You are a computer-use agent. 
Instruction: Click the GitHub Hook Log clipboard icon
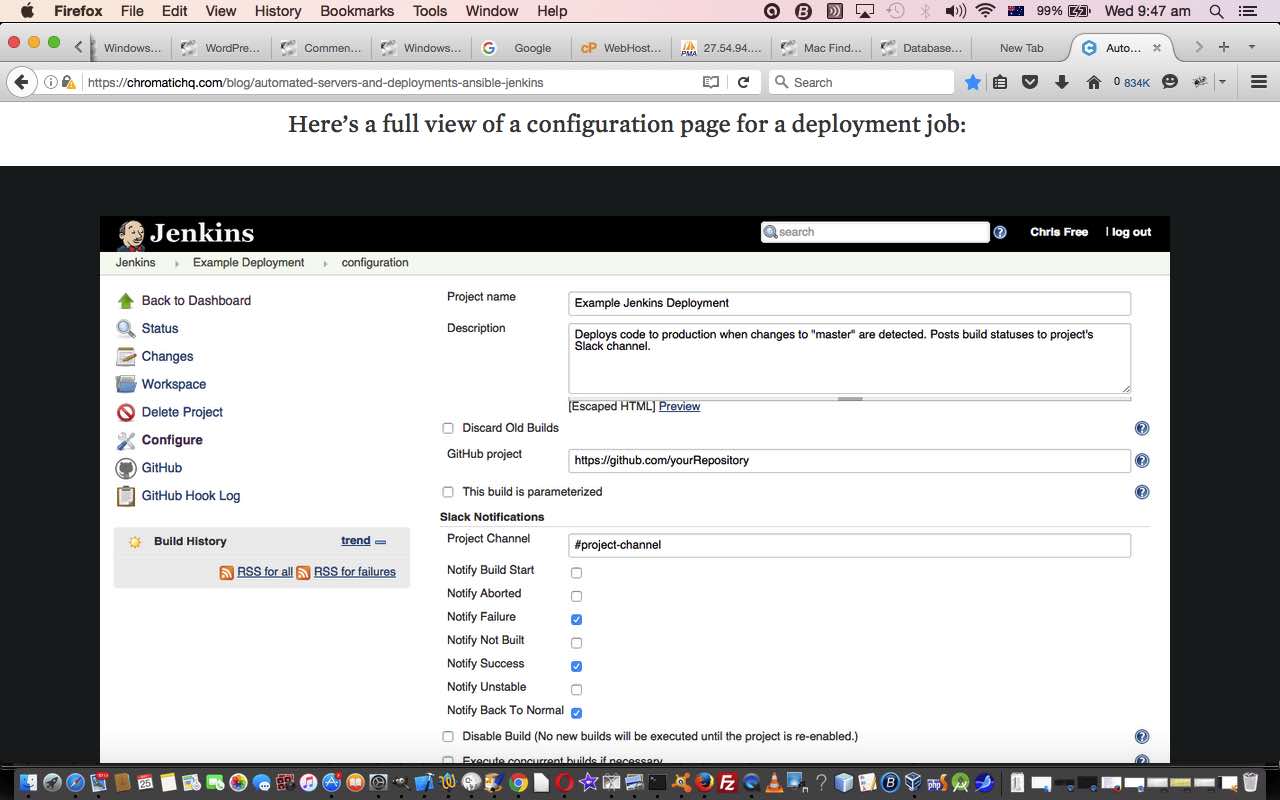(x=125, y=496)
